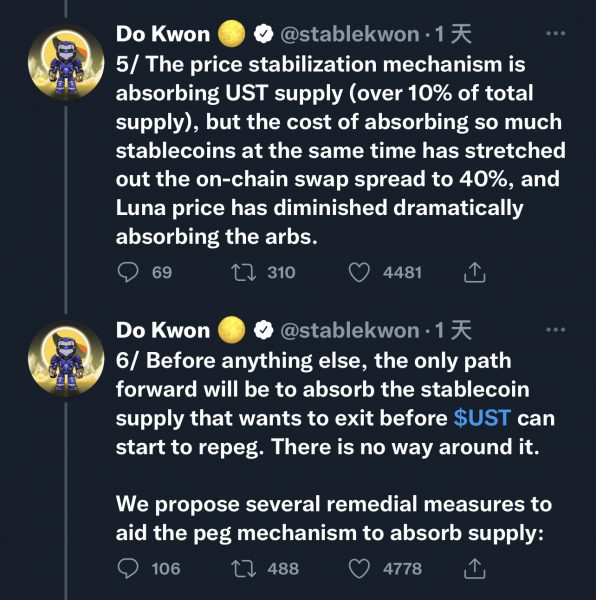
Task: Open Do Kwon's avatar on first tweet
Action: coord(66,62)
